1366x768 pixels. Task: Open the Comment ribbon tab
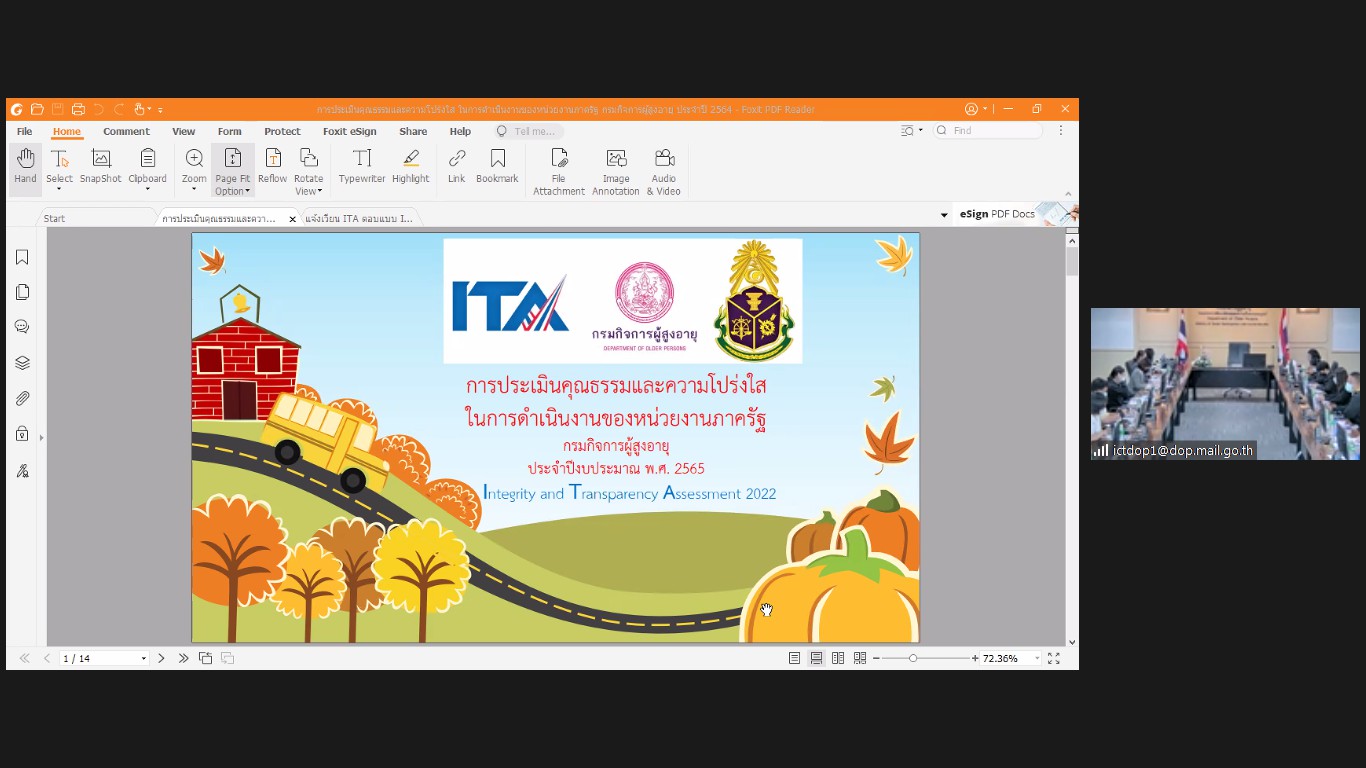pos(126,131)
